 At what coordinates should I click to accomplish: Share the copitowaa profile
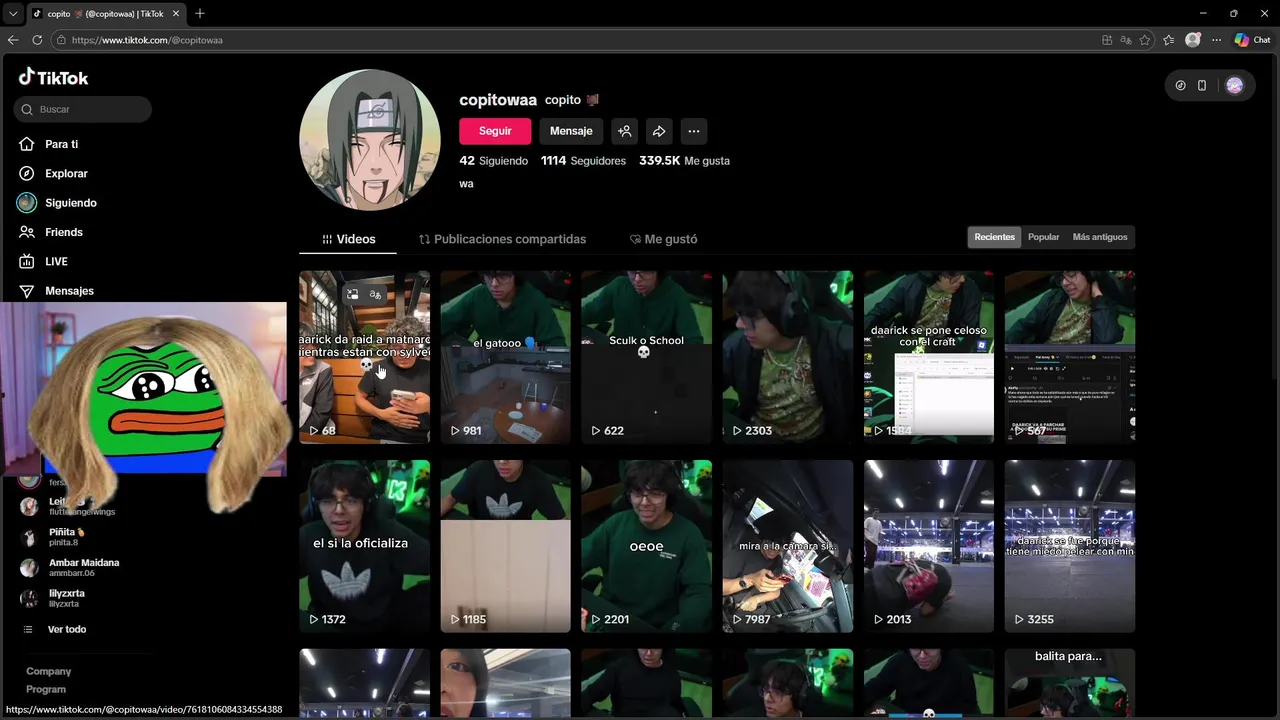[659, 131]
